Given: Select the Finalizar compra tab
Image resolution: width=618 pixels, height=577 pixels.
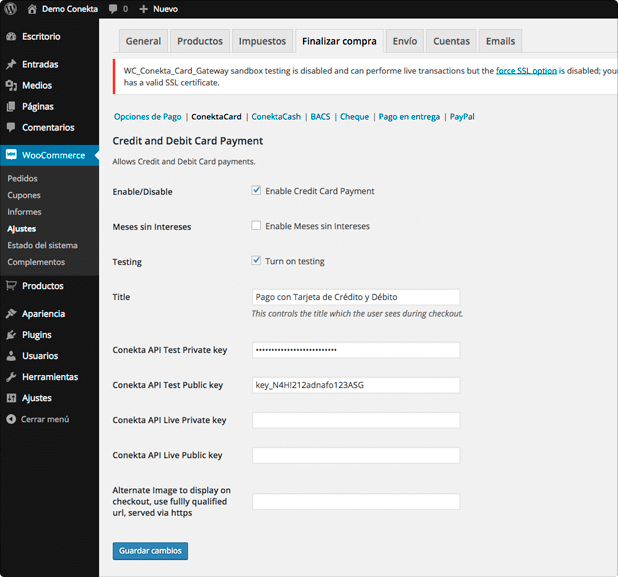Looking at the screenshot, I should (339, 41).
